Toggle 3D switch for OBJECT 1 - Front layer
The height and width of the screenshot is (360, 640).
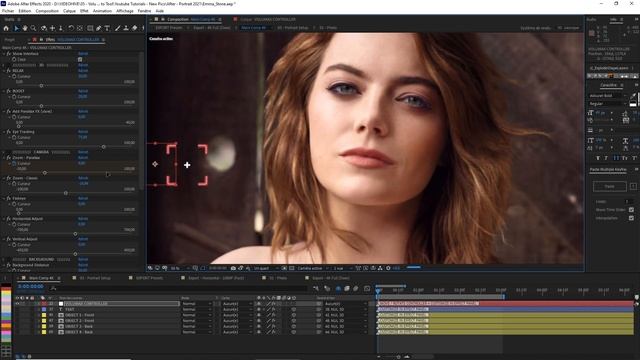click(294, 315)
